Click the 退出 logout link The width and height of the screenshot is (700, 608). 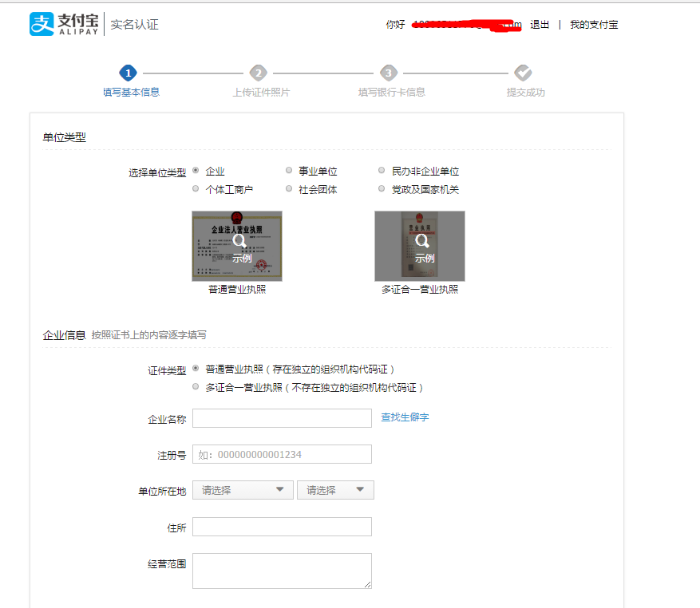[539, 25]
